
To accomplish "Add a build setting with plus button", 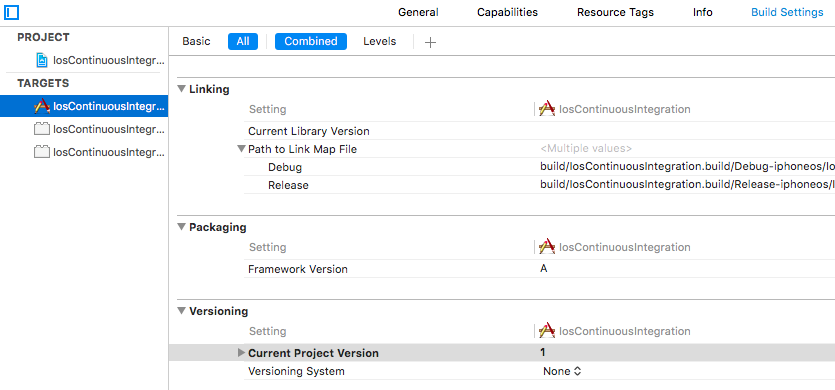I will (x=430, y=42).
